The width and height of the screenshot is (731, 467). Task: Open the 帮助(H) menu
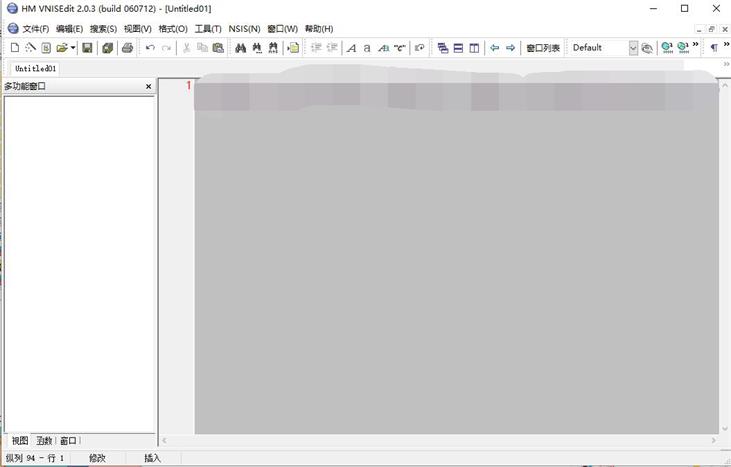319,29
